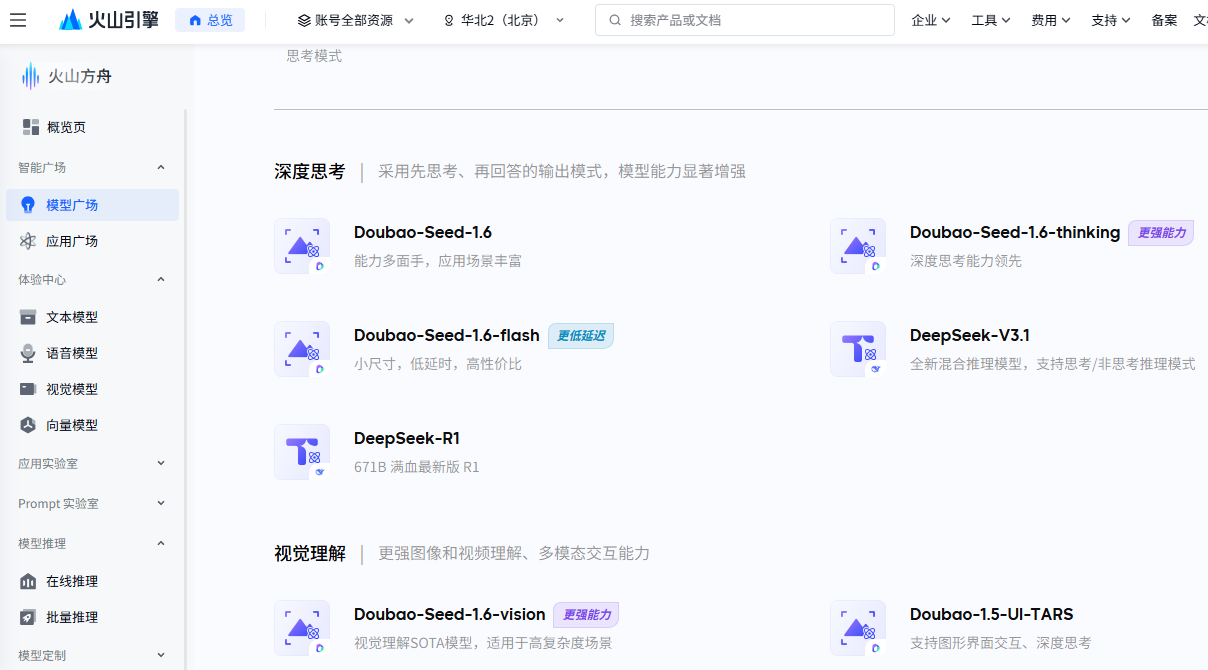
Task: Click the 更强能力 tag on Doubao-Seed-1.6-vision
Action: click(x=587, y=615)
